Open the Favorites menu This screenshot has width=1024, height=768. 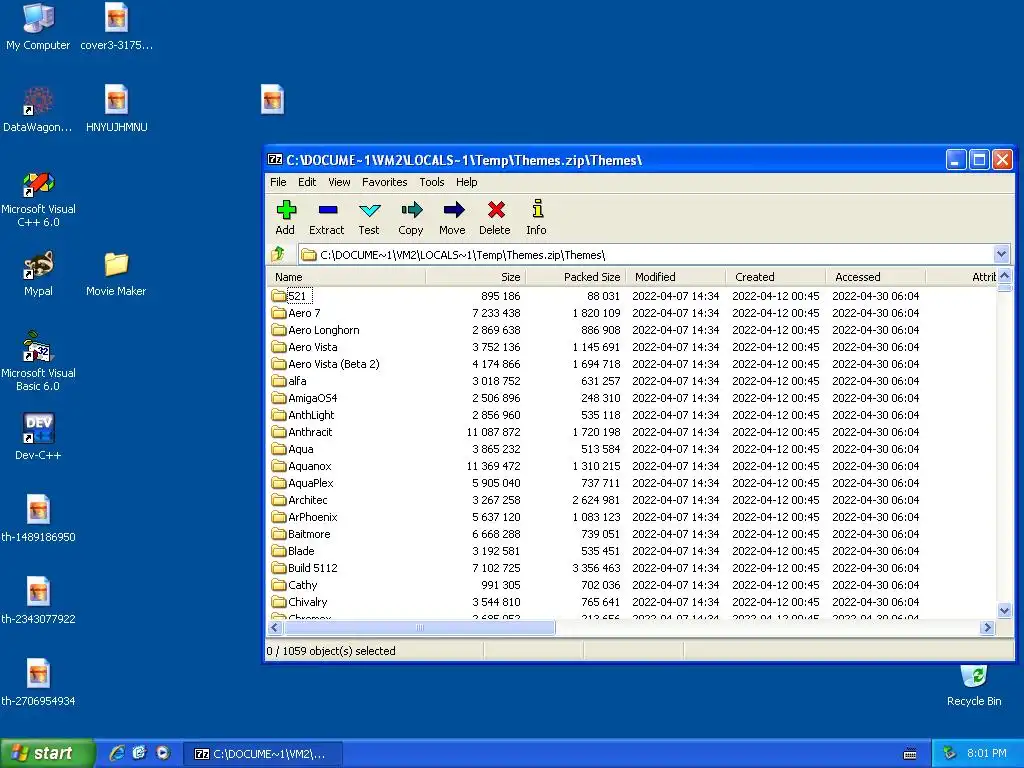point(385,182)
